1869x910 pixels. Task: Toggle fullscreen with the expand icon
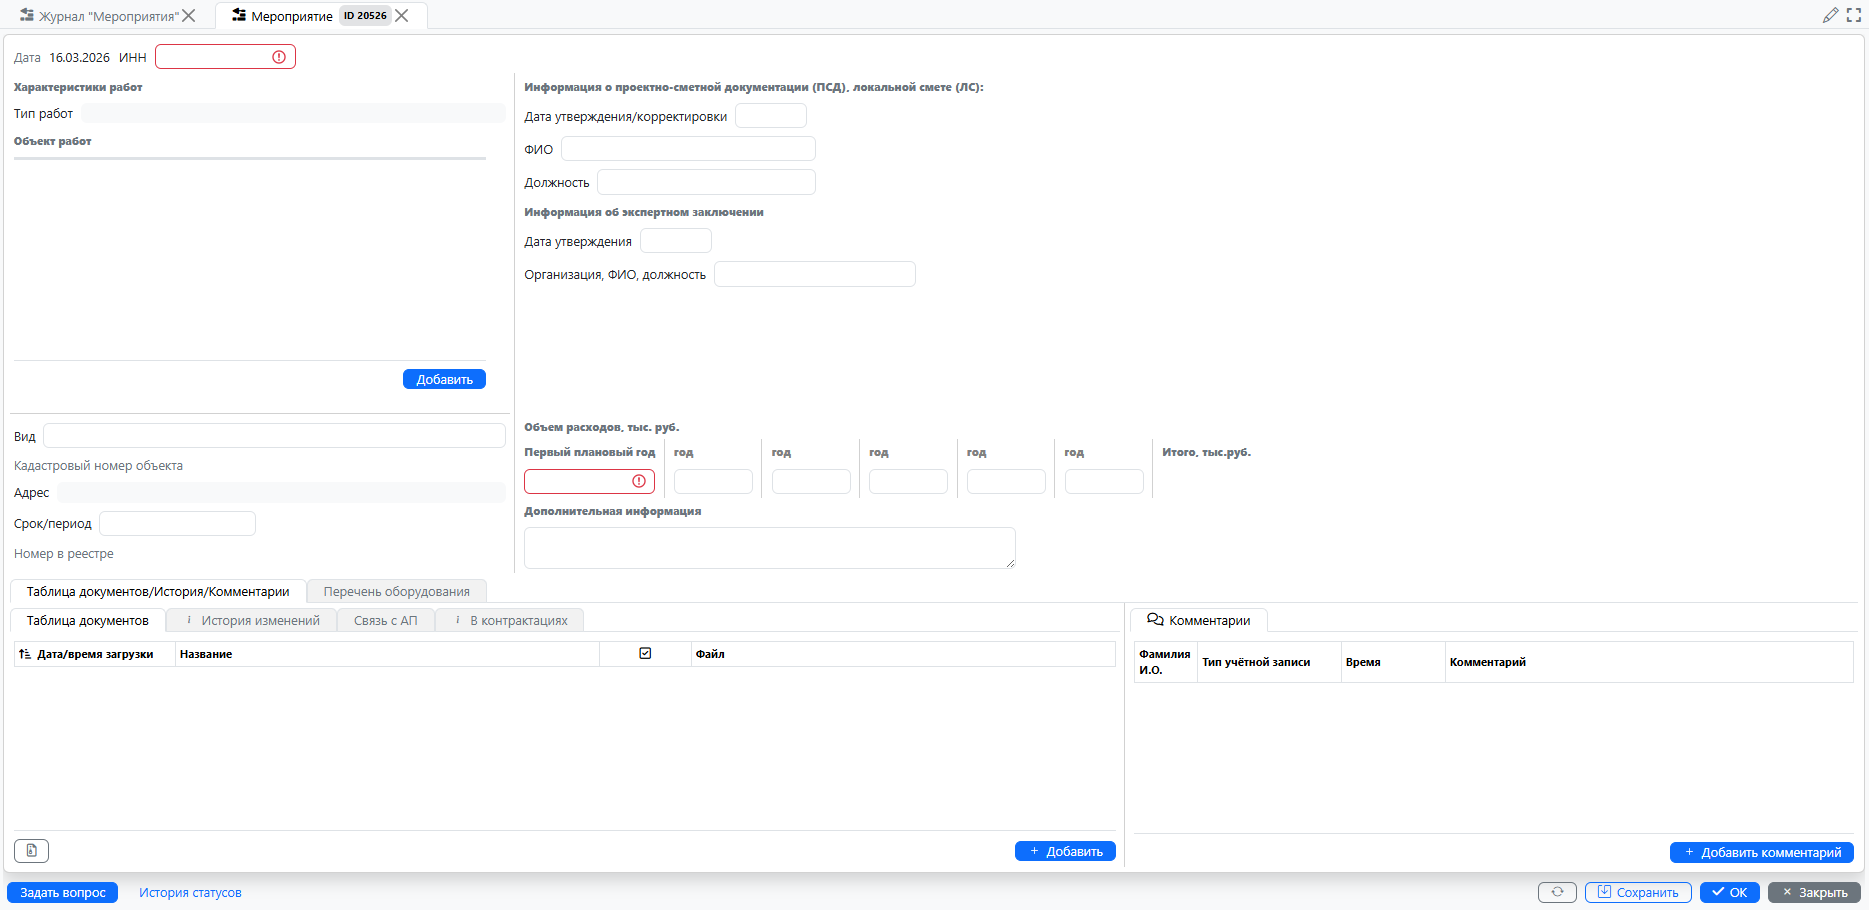tap(1853, 16)
